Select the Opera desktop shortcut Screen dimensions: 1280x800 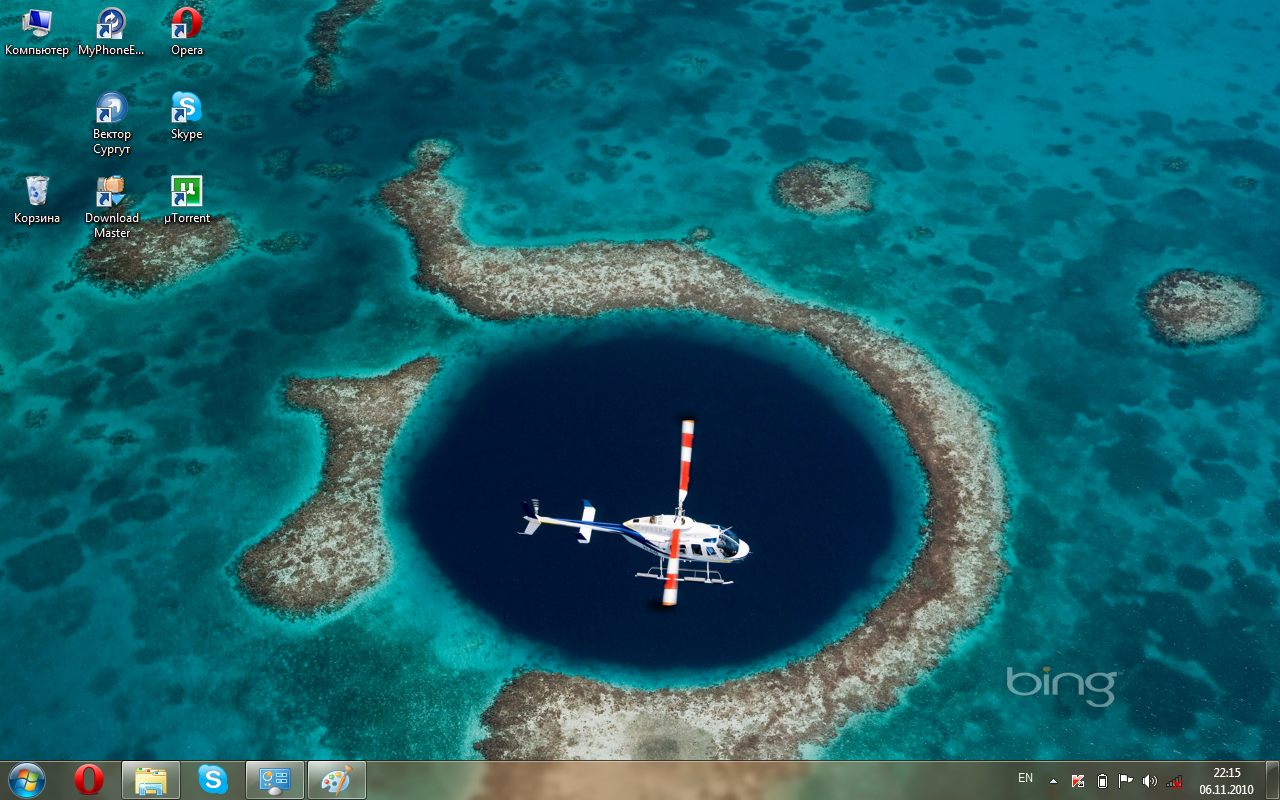point(187,32)
